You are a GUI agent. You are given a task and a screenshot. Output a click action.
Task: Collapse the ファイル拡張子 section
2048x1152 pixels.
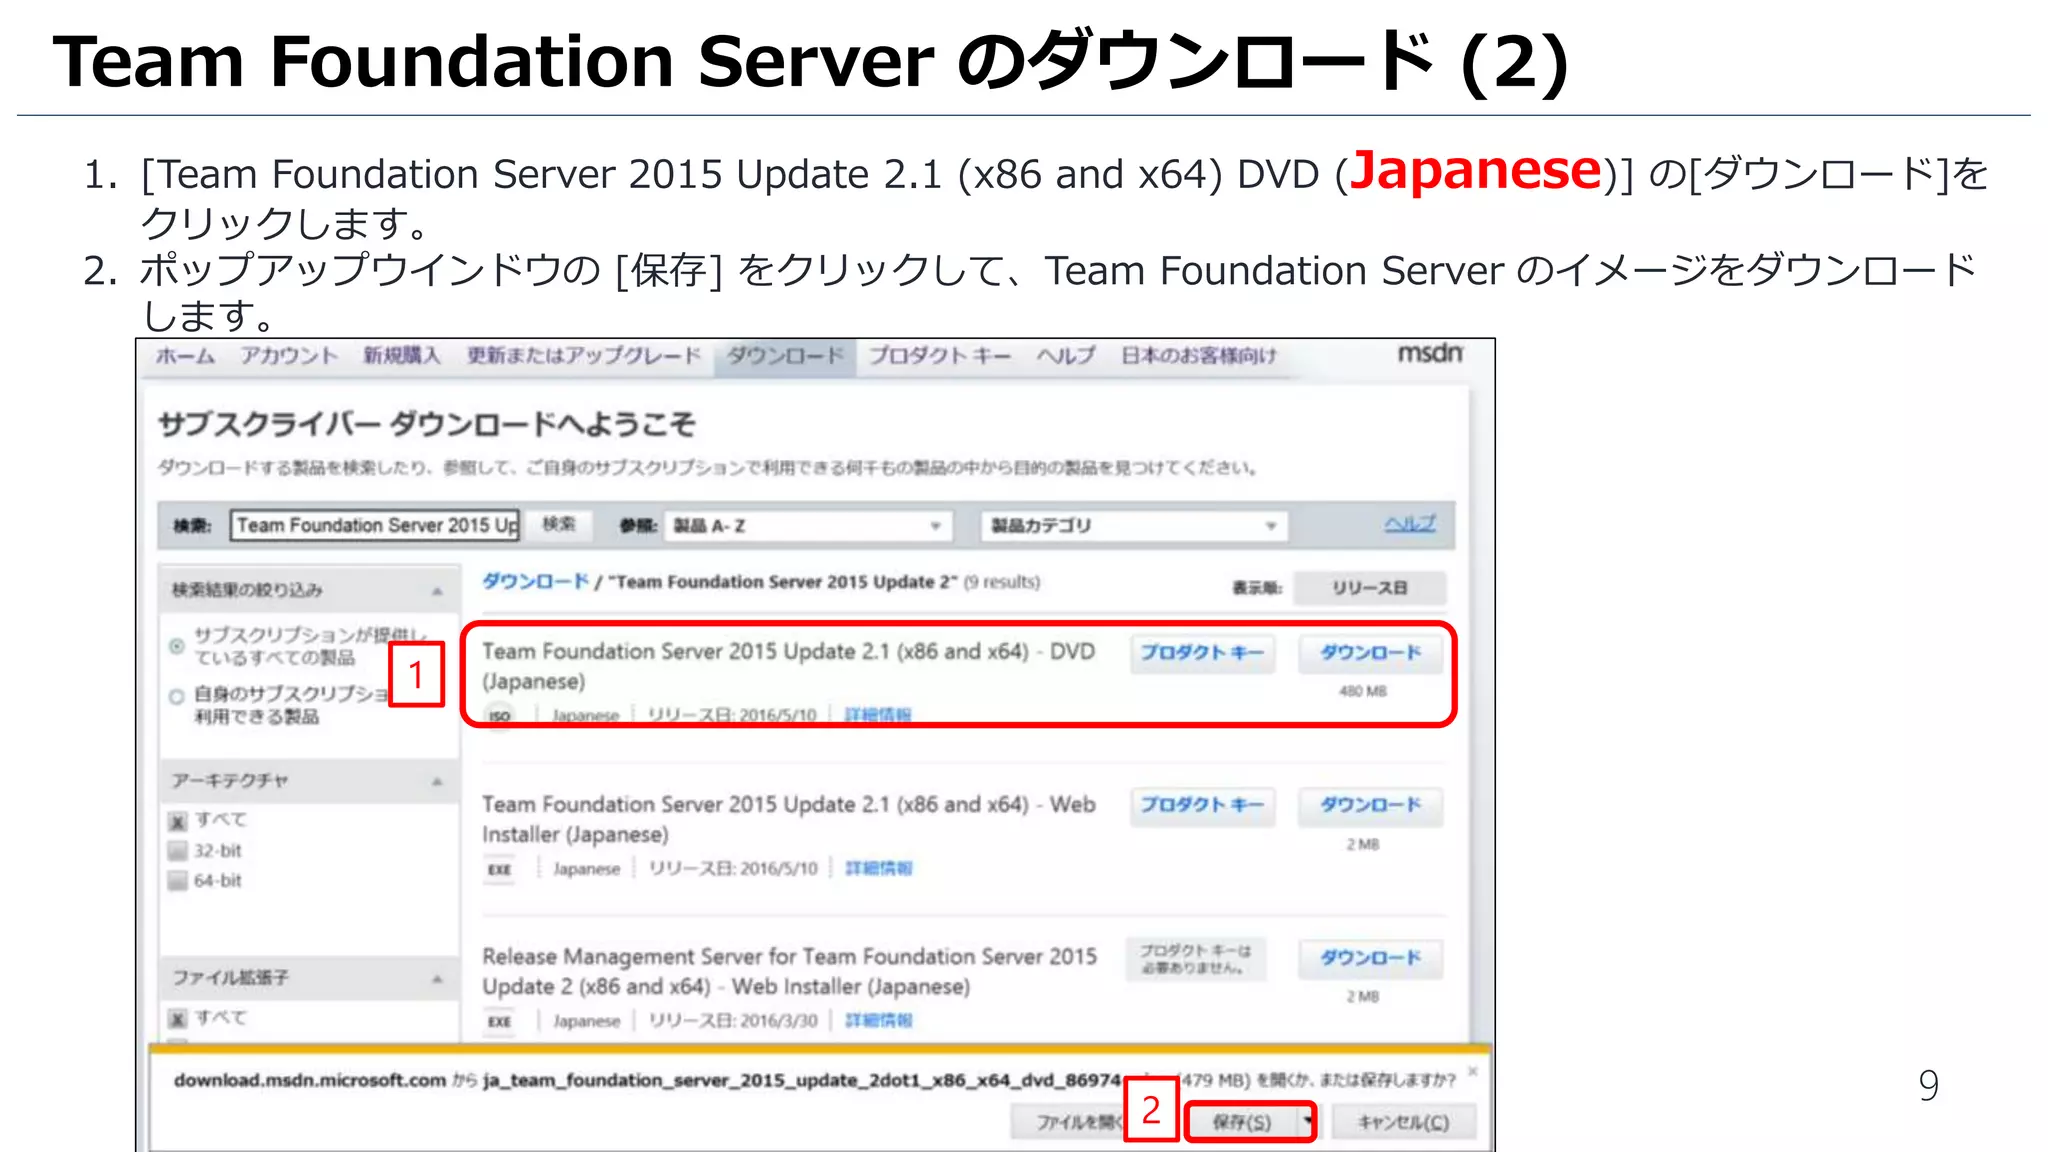coord(437,978)
